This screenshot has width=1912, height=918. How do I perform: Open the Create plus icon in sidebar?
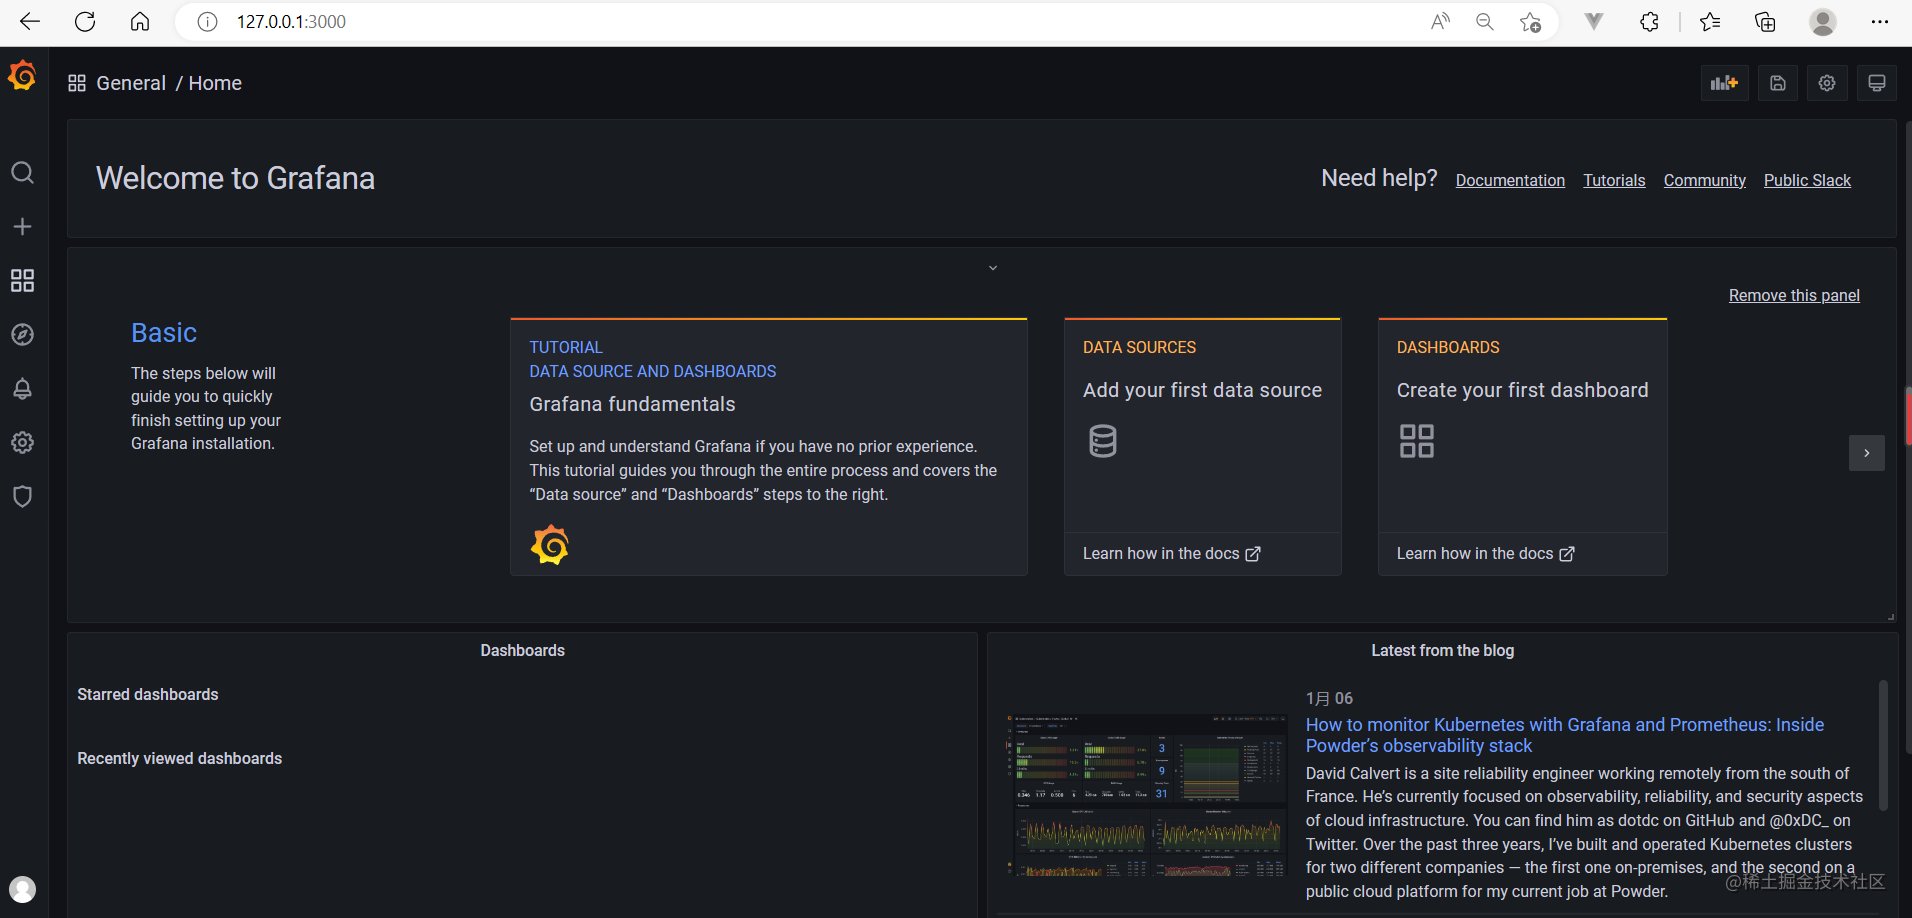point(22,227)
